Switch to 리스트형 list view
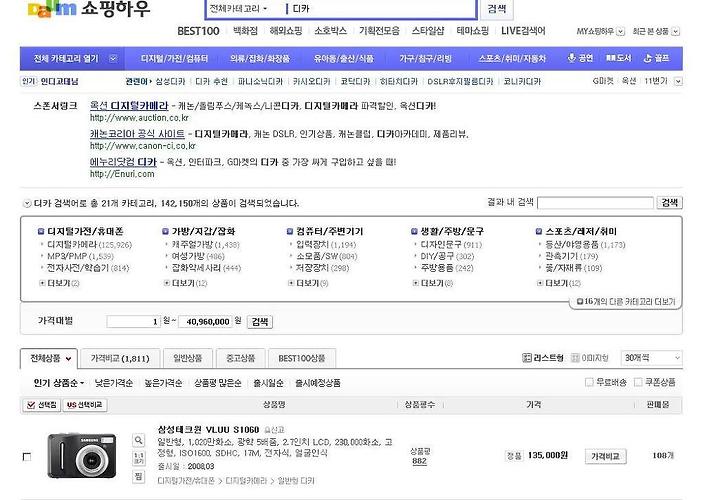This screenshot has height=500, width=720. pyautogui.click(x=543, y=358)
